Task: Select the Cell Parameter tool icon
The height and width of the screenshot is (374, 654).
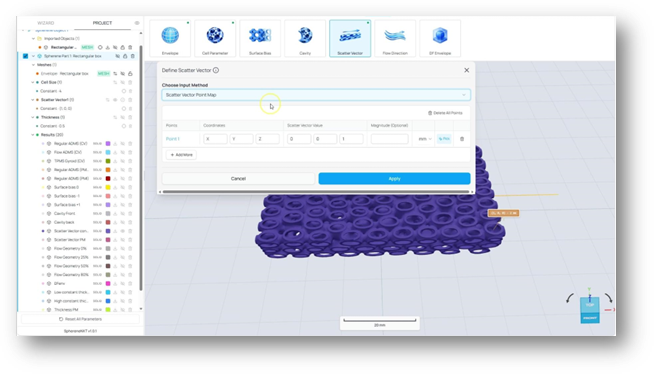Action: click(x=215, y=38)
